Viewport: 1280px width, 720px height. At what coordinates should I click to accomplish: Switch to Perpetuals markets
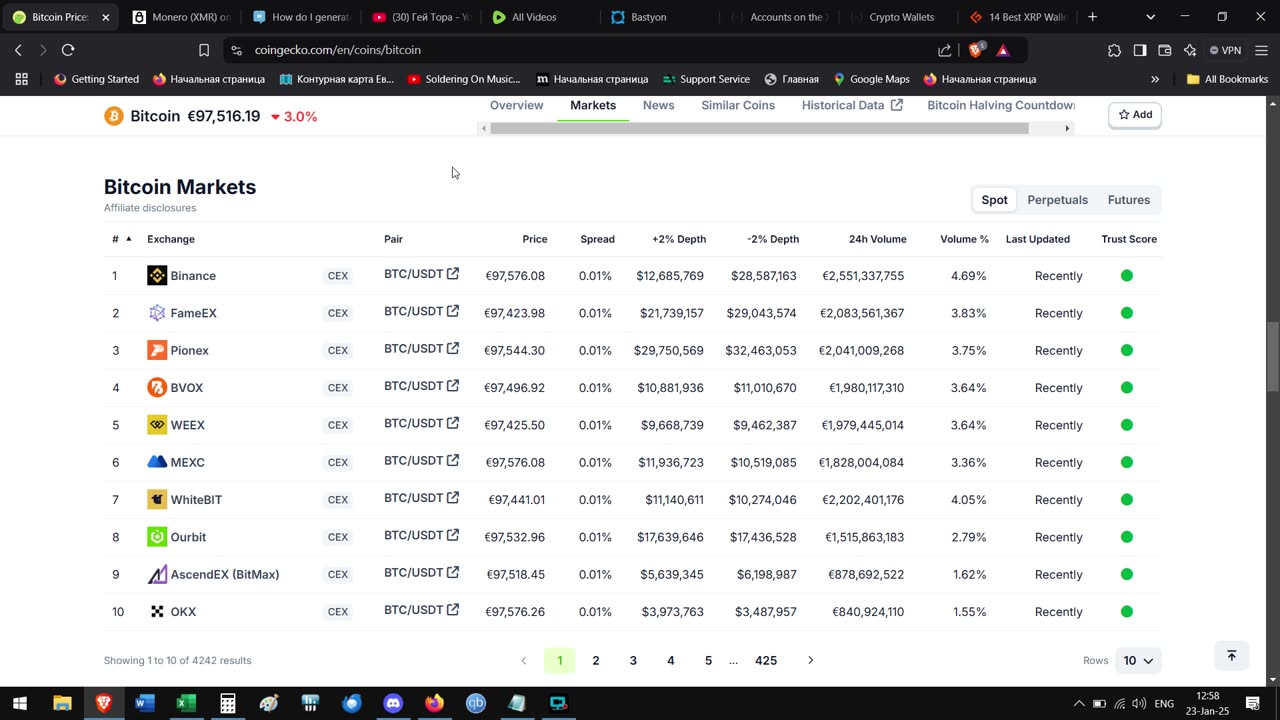tap(1057, 200)
